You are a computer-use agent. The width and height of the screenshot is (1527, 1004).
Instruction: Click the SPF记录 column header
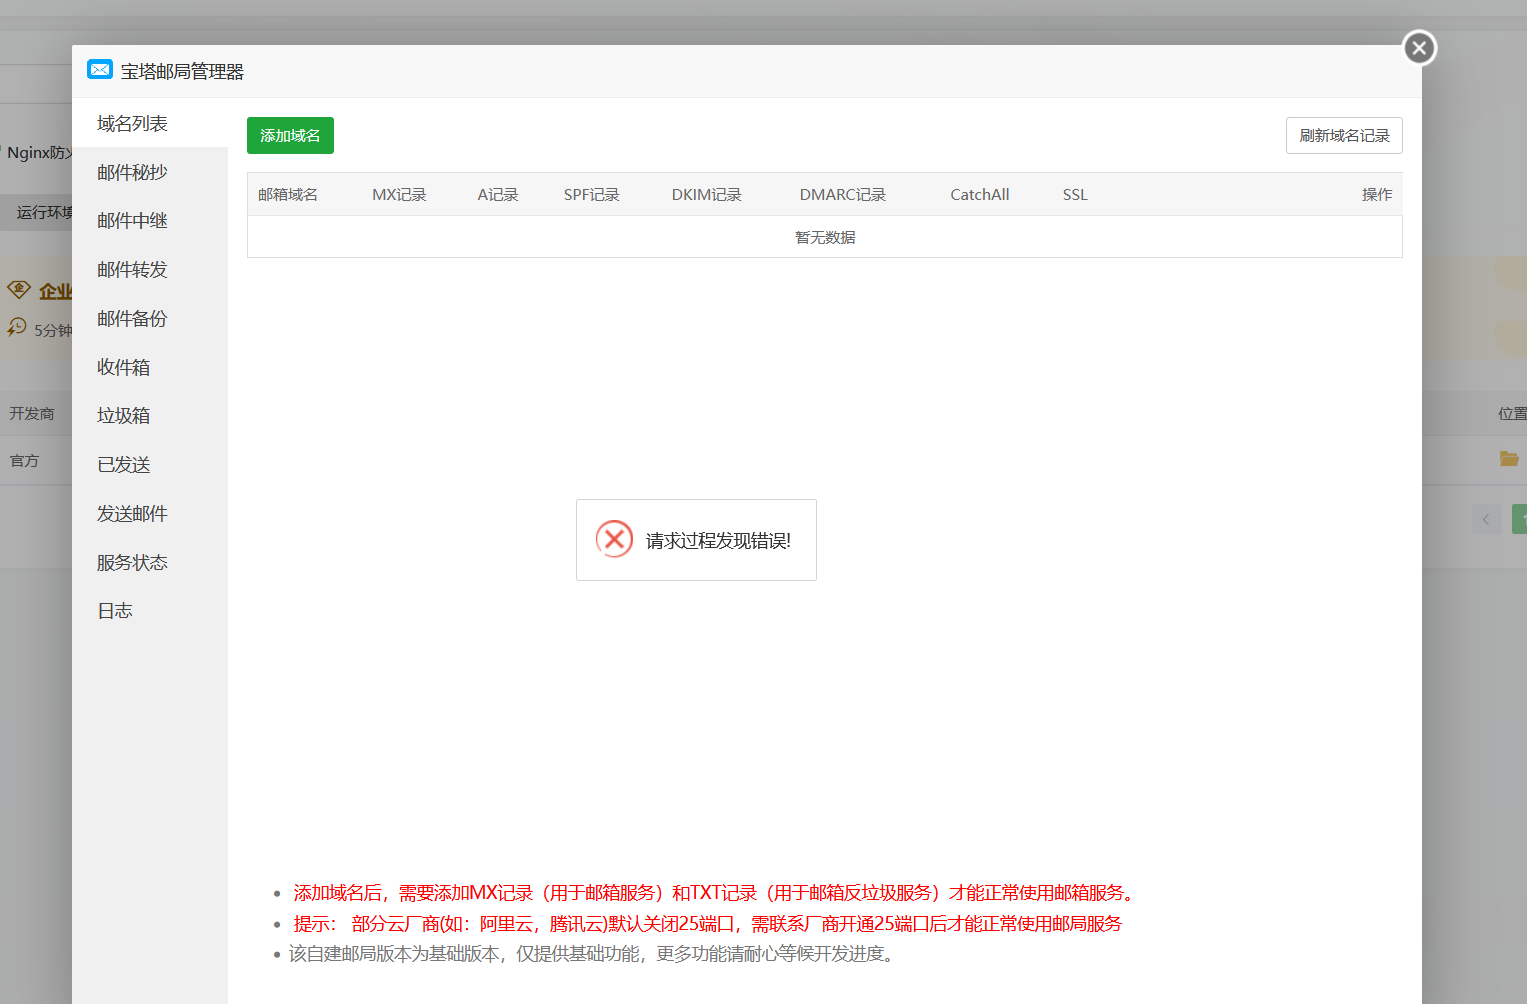(x=591, y=194)
